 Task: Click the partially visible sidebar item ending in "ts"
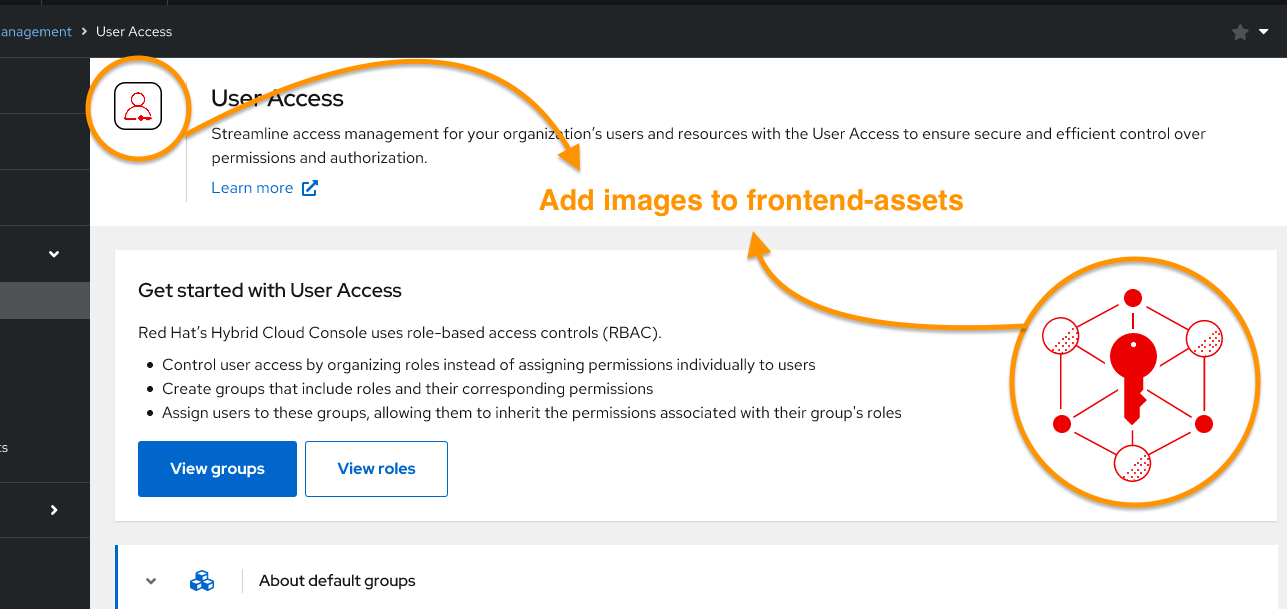5,447
